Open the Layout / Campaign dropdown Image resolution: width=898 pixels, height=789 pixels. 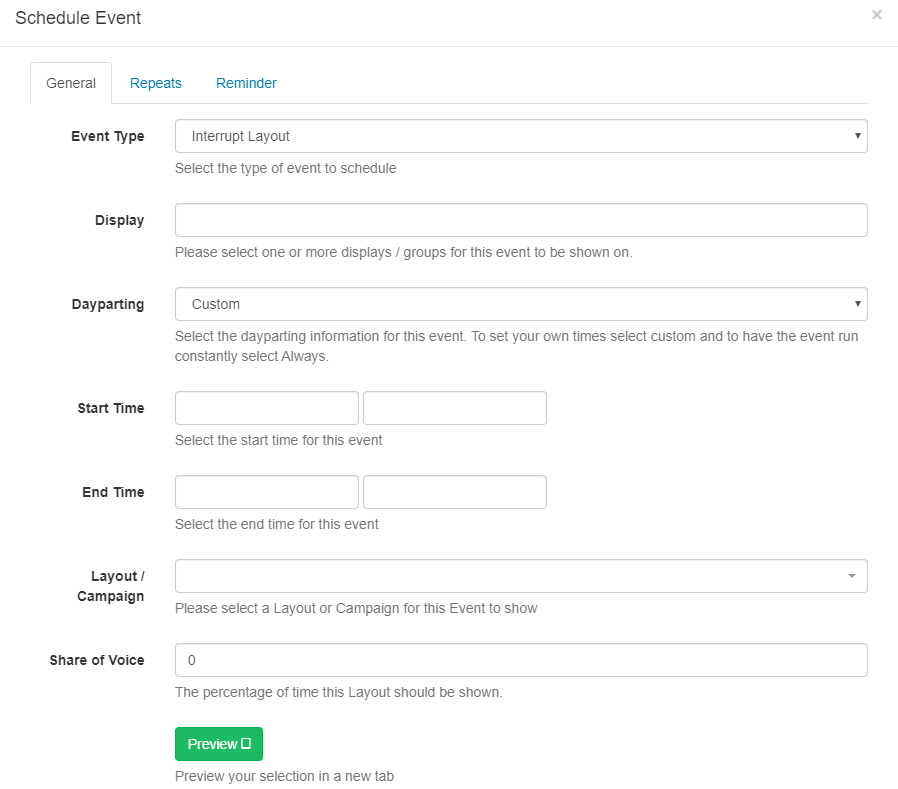point(510,576)
